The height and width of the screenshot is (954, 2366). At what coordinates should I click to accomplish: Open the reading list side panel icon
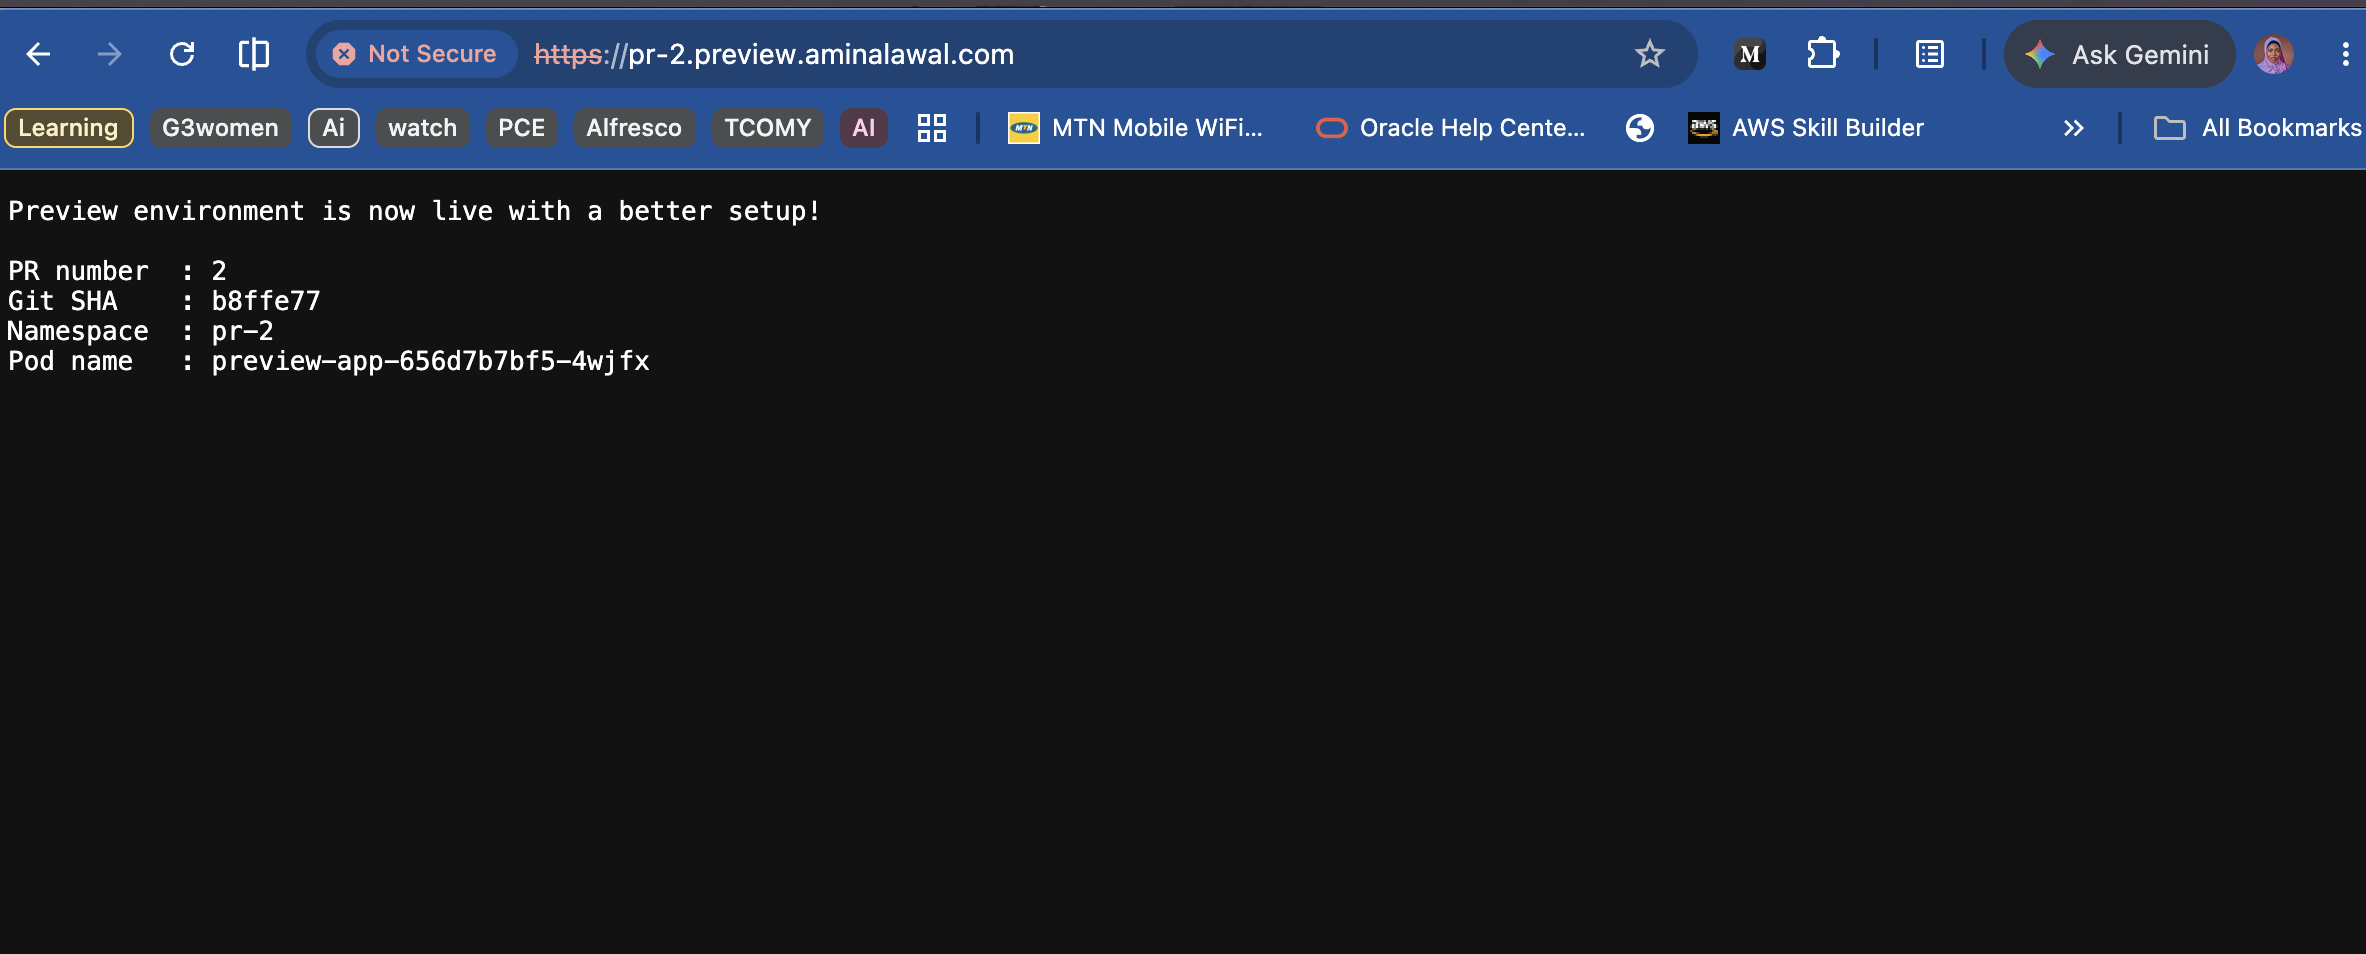click(1930, 54)
